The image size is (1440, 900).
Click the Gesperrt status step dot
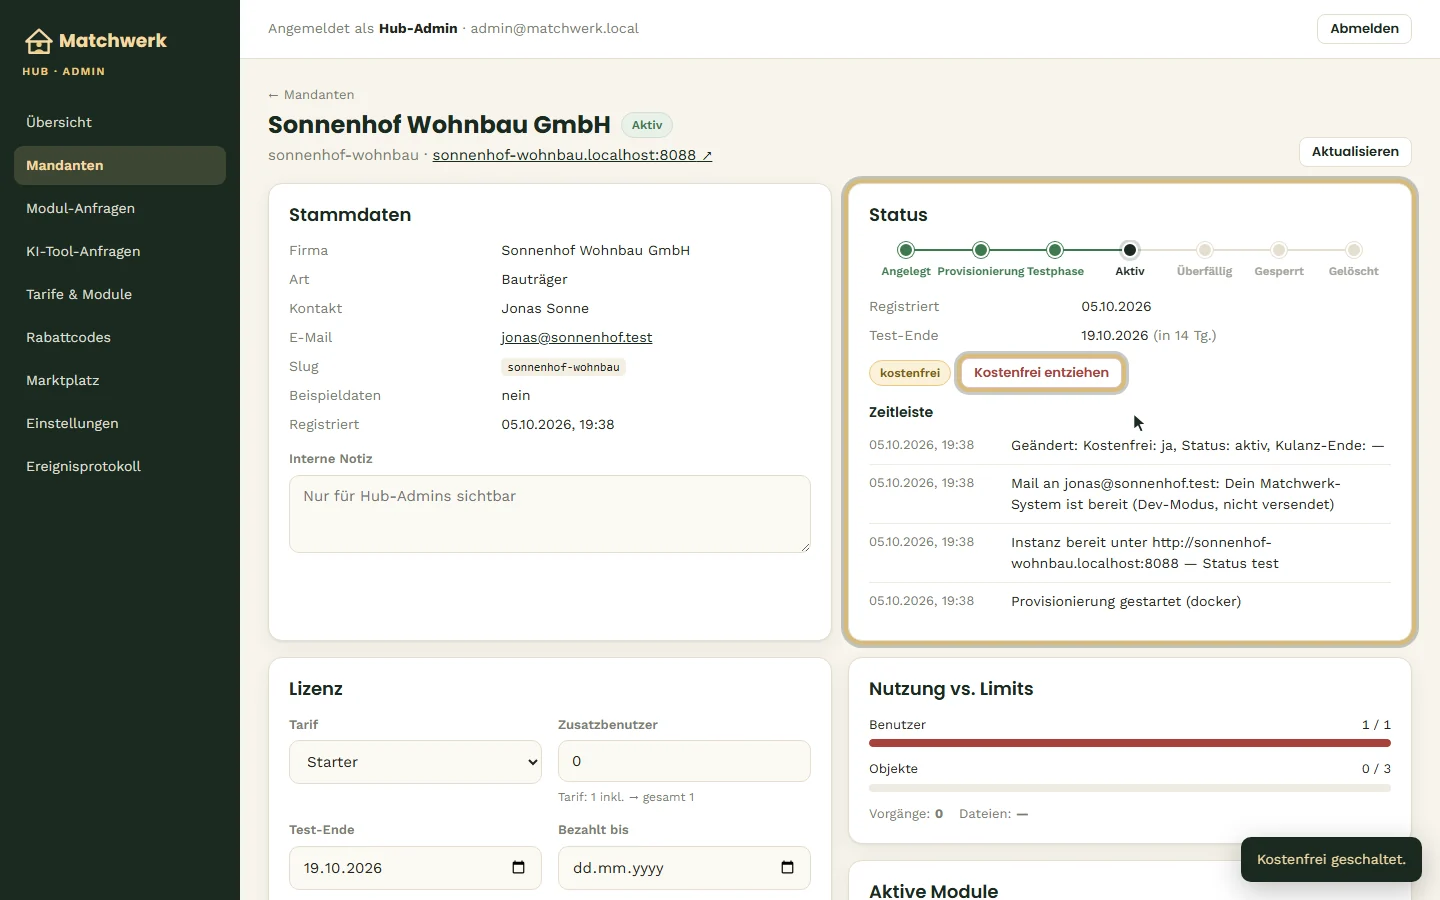coord(1279,250)
